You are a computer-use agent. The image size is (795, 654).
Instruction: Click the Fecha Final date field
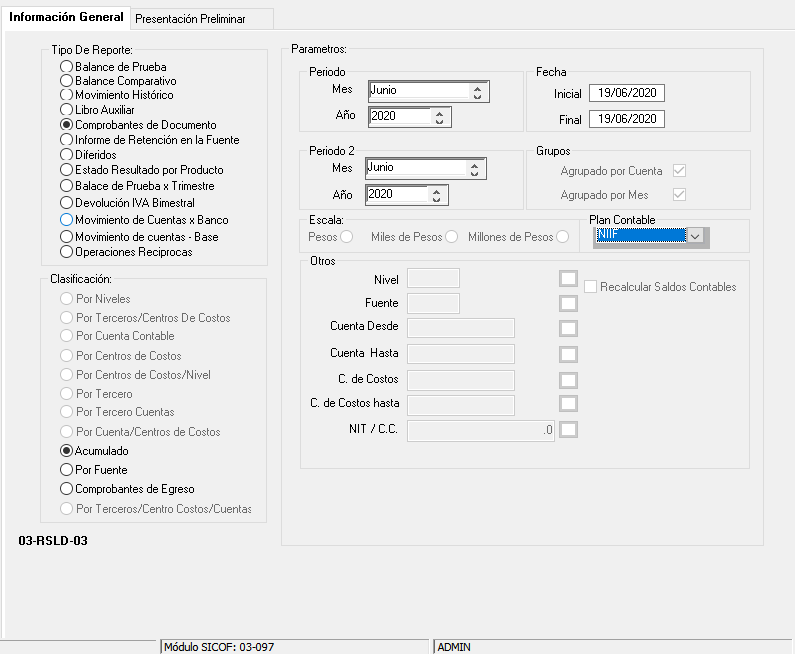(x=627, y=119)
